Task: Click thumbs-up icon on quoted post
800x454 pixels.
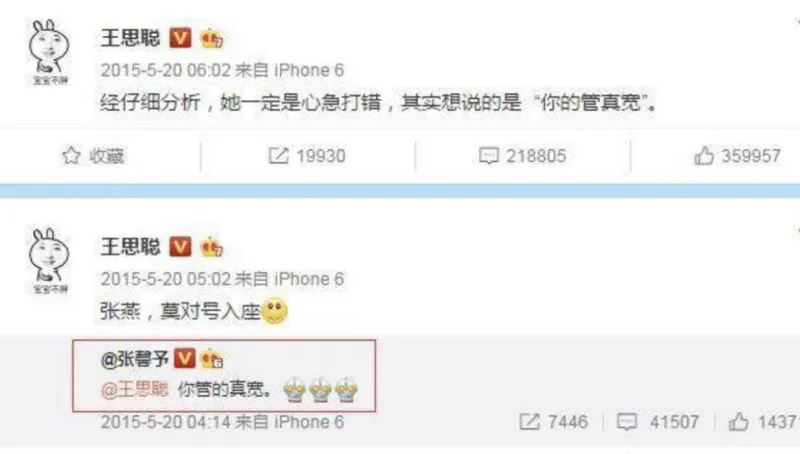Action: [x=738, y=422]
